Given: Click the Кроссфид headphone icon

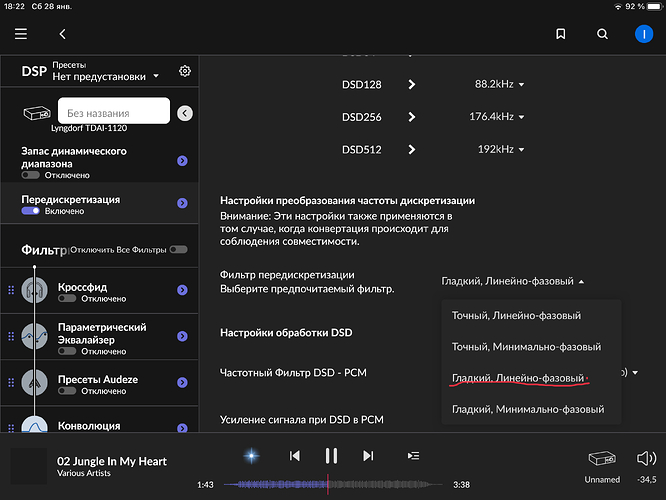Looking at the screenshot, I should point(34,290).
